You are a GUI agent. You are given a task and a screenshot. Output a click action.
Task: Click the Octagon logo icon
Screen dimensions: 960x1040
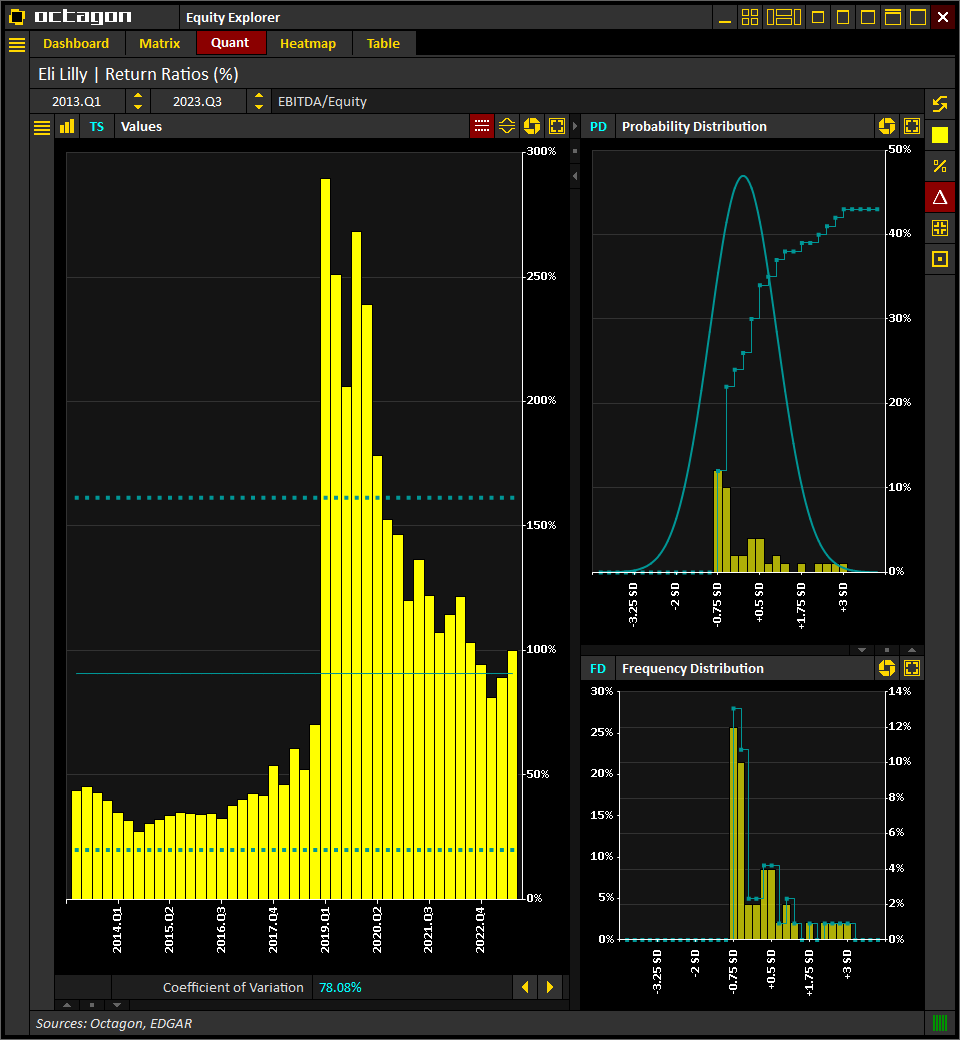[17, 17]
